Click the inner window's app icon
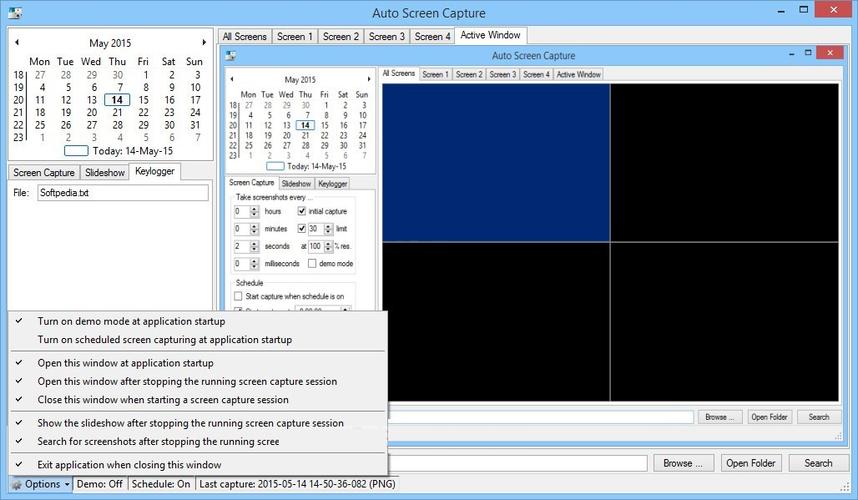The width and height of the screenshot is (858, 500). (231, 55)
